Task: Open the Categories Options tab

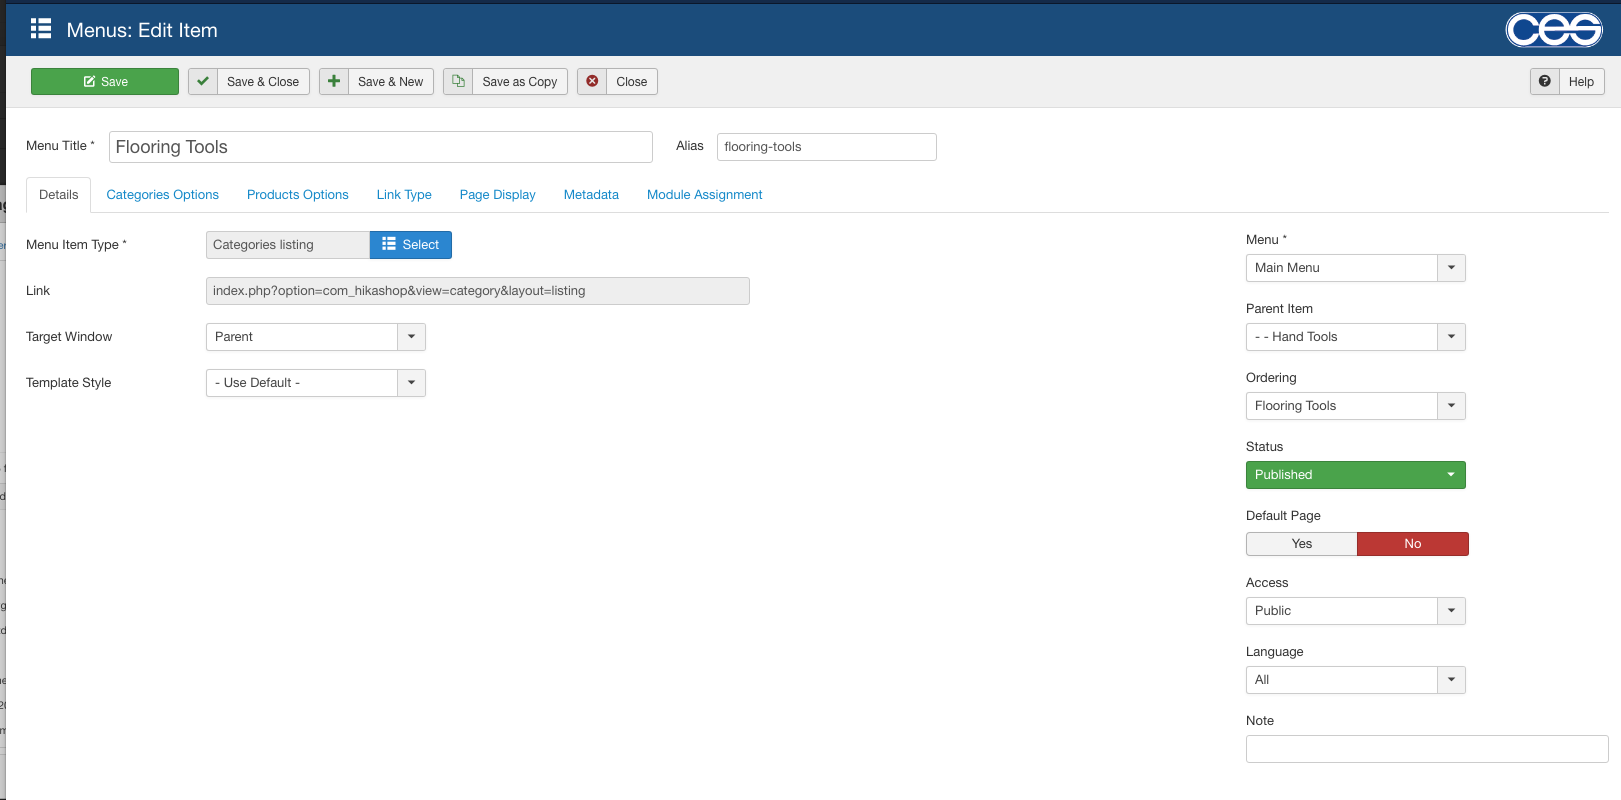Action: tap(163, 195)
